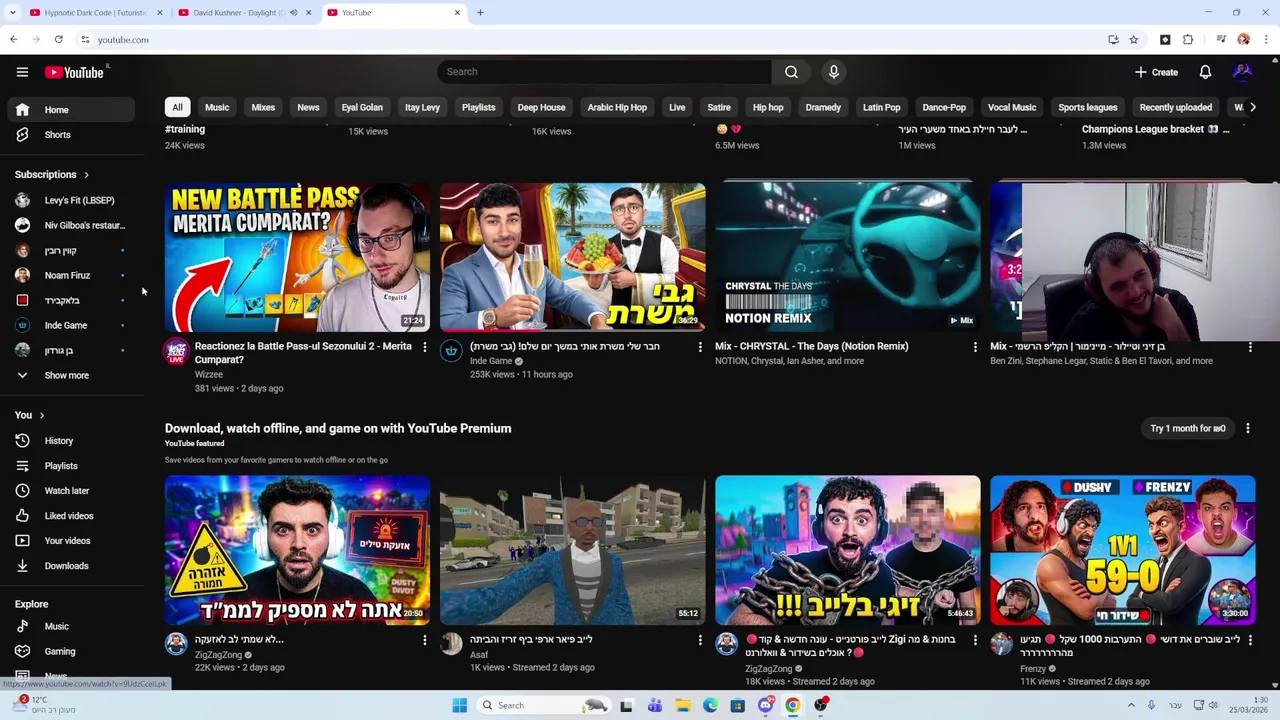This screenshot has width=1280, height=720.
Task: Select the Music filter chip
Action: point(217,108)
